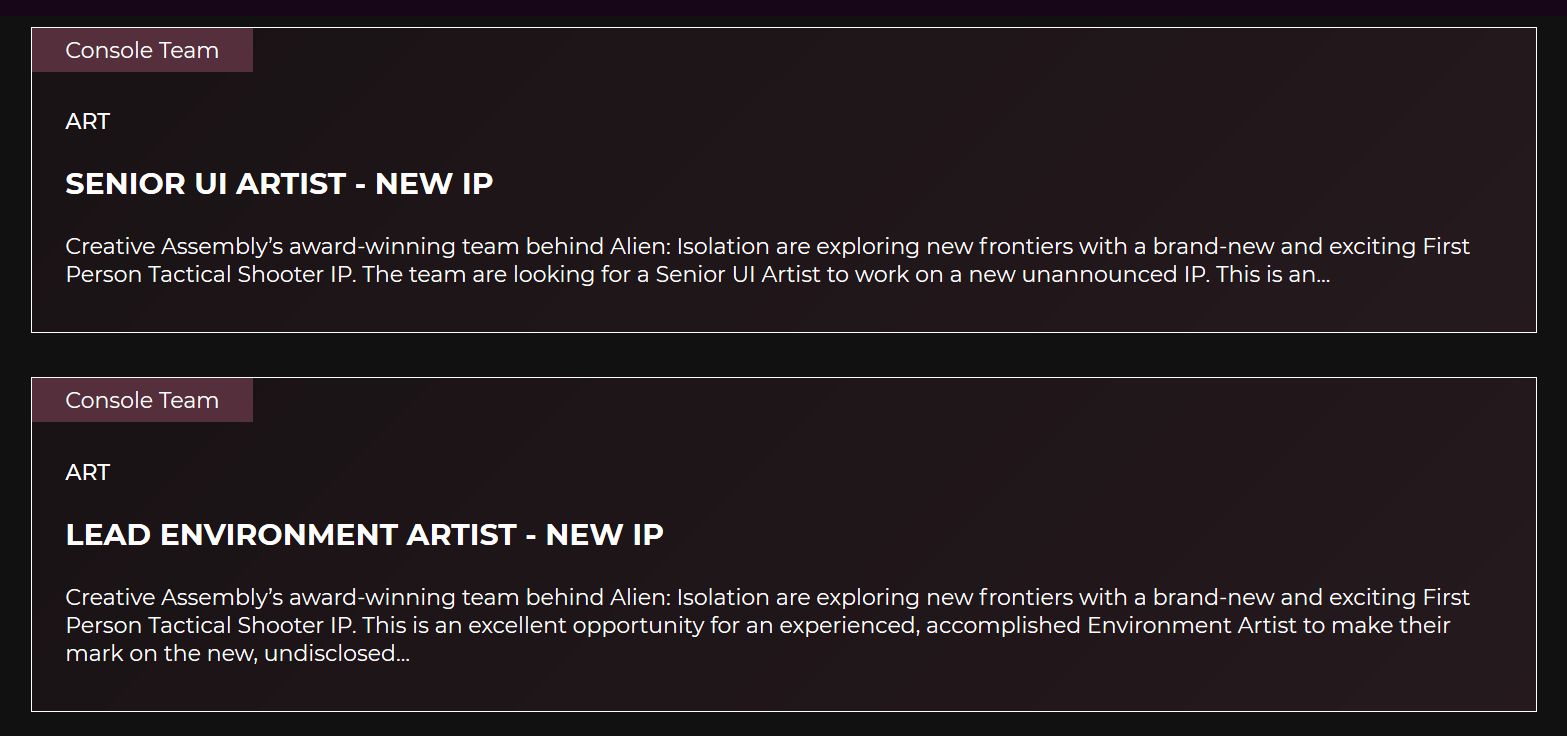The image size is (1567, 736).
Task: Open the Senior UI Artist - New IP listing
Action: [279, 184]
